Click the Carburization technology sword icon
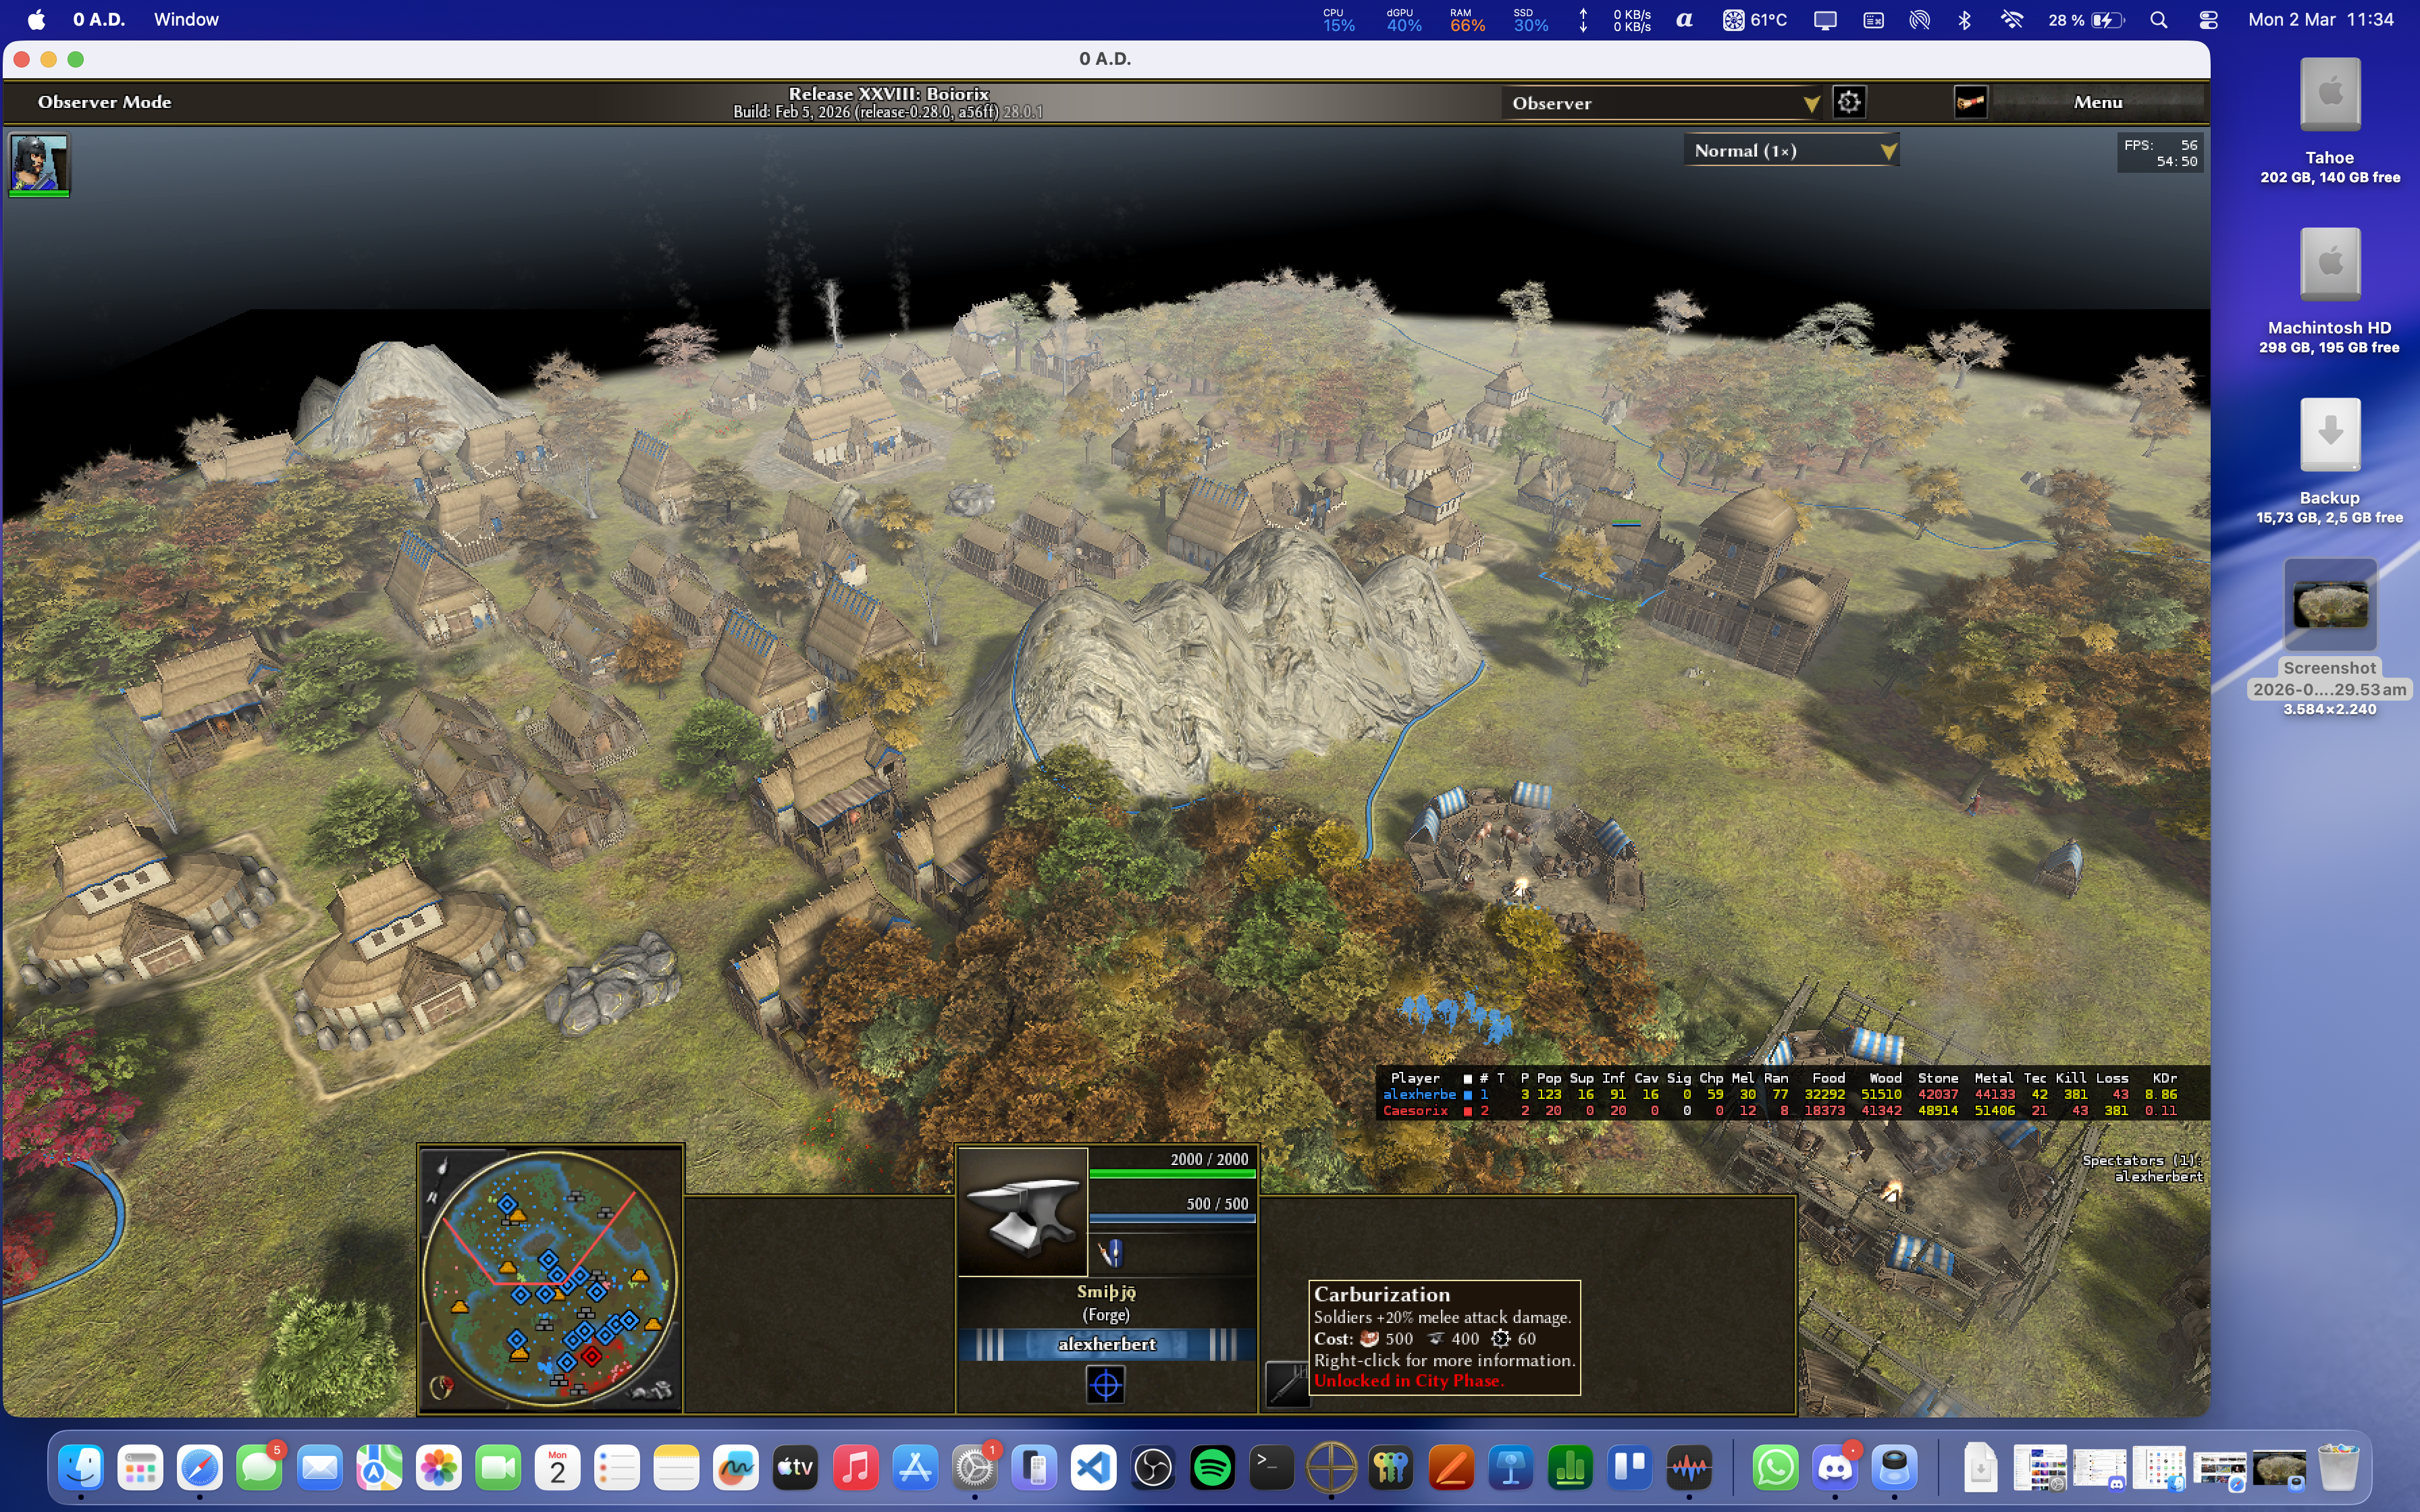This screenshot has width=2420, height=1512. 1287,1384
